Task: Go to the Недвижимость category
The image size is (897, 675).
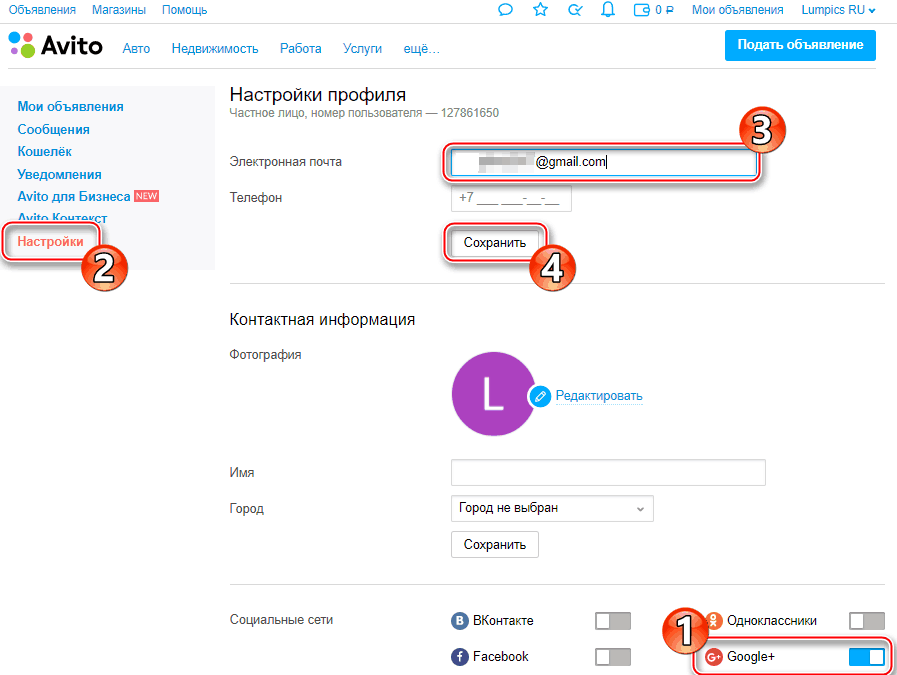Action: [x=215, y=48]
